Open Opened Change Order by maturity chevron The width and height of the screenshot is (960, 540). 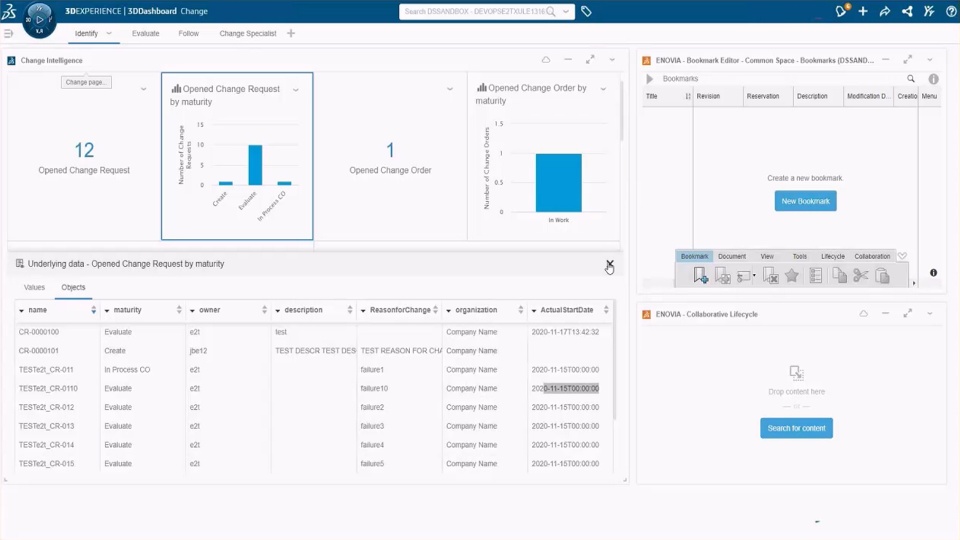pos(603,89)
